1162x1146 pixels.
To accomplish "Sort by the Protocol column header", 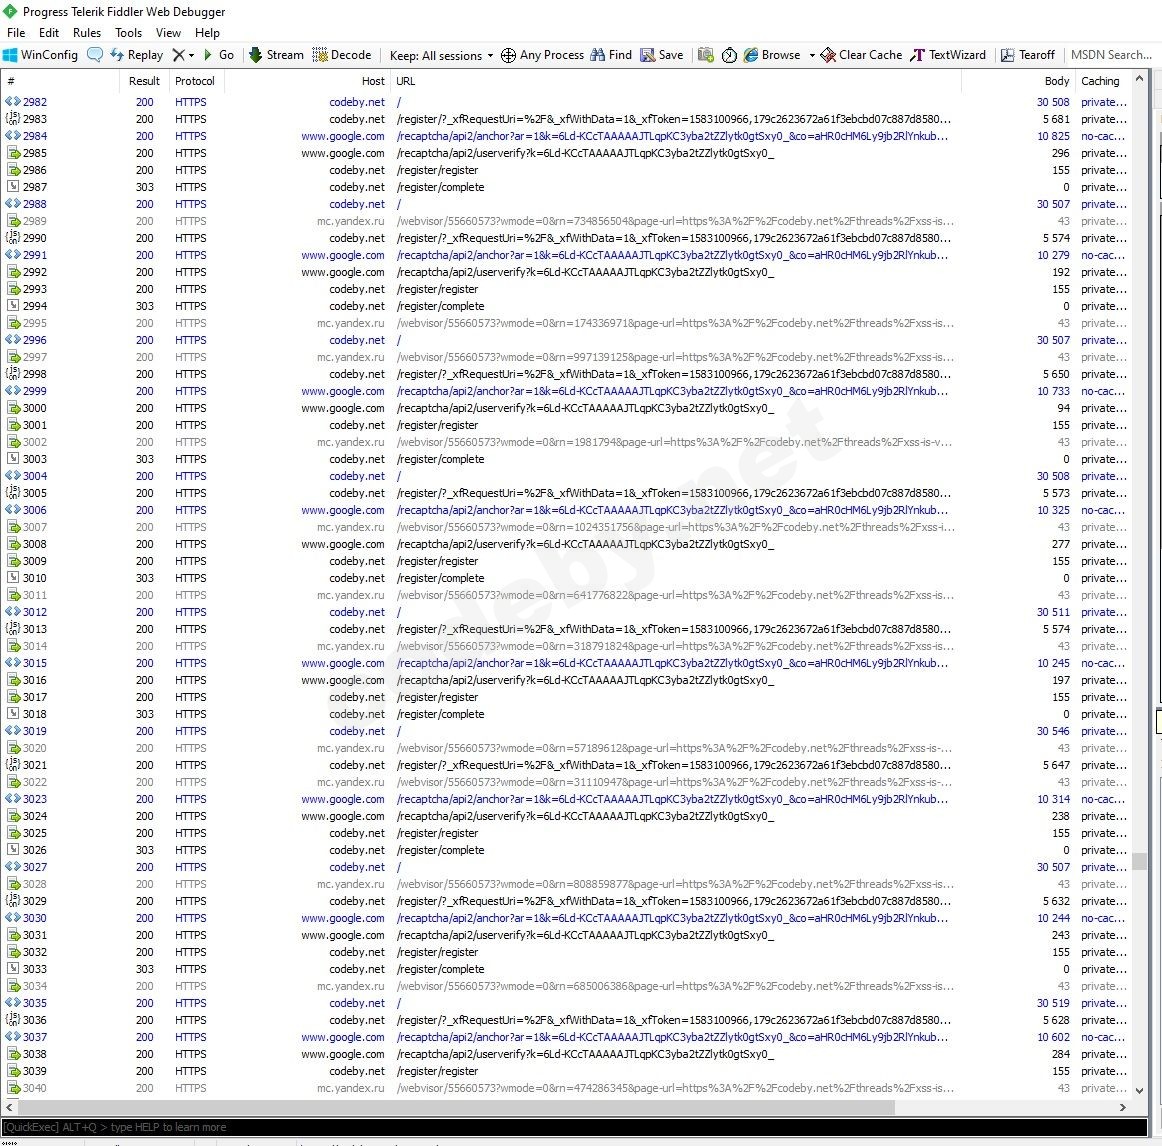I will 196,81.
